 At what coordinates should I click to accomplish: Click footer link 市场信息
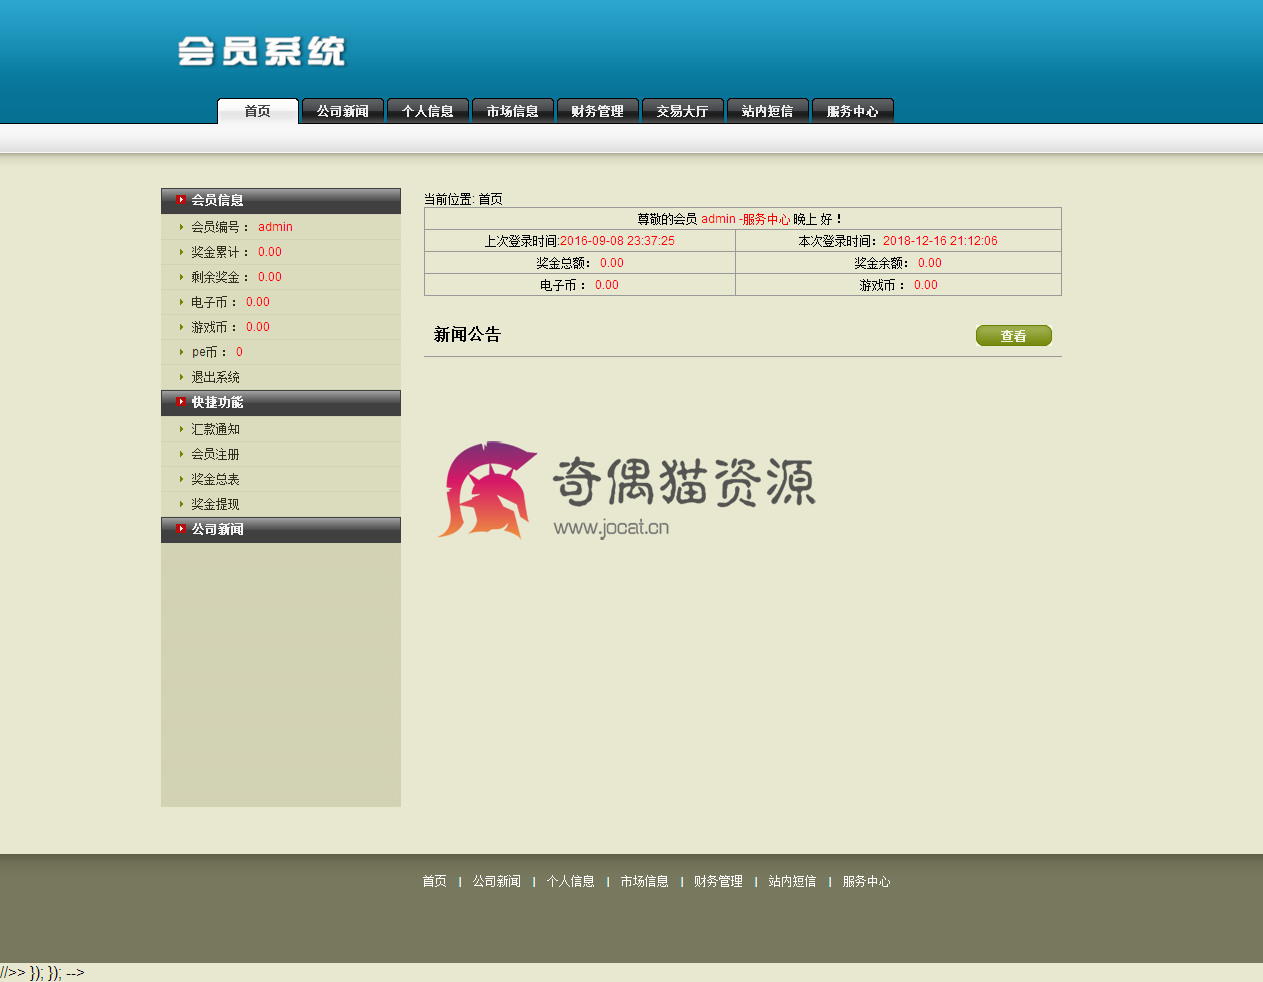pyautogui.click(x=645, y=881)
